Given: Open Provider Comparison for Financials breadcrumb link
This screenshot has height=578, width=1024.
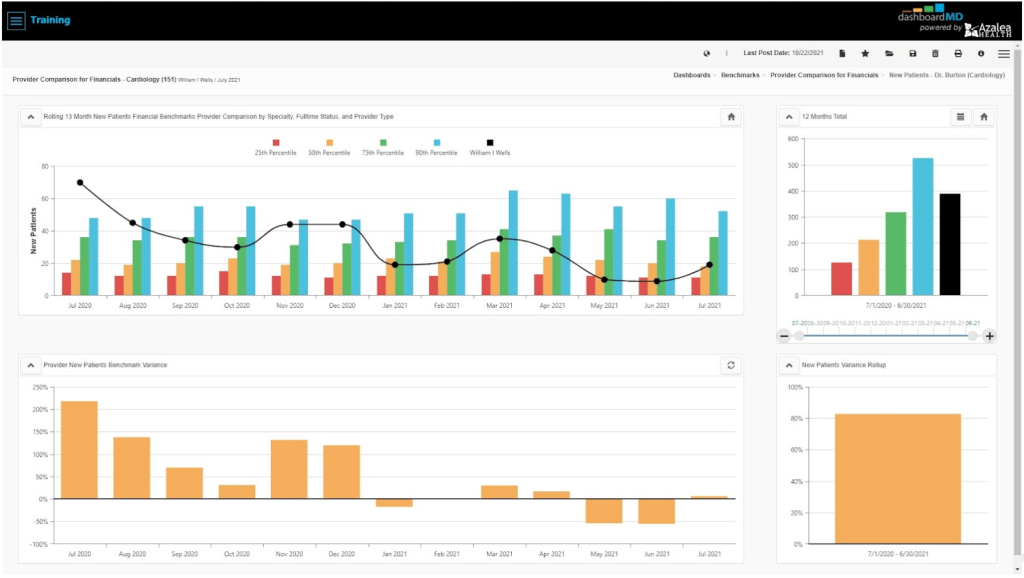Looking at the screenshot, I should click(825, 75).
